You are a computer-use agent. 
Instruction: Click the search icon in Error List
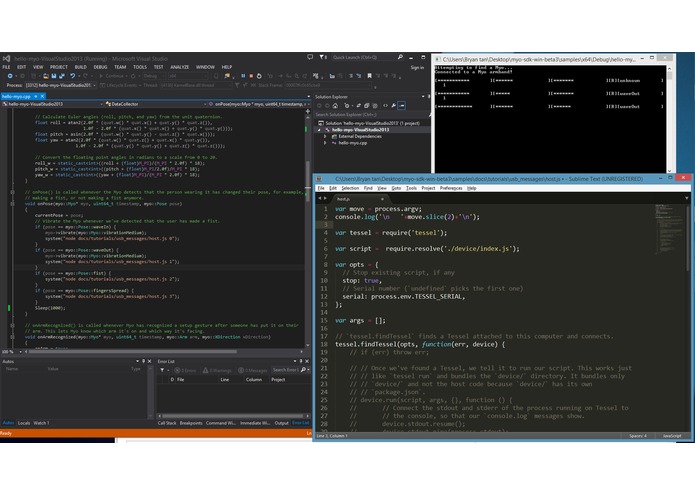(303, 370)
